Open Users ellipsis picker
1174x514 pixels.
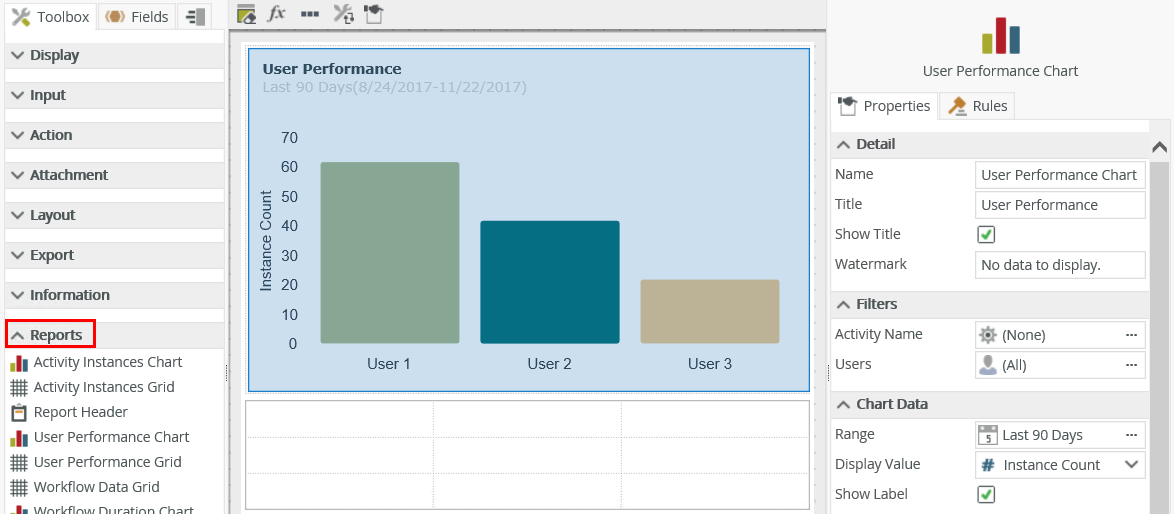[1131, 364]
